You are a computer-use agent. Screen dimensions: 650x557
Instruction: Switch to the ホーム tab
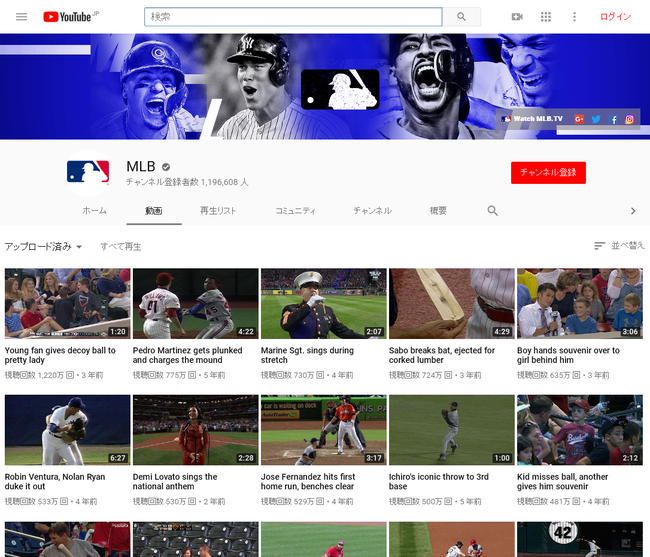[95, 211]
